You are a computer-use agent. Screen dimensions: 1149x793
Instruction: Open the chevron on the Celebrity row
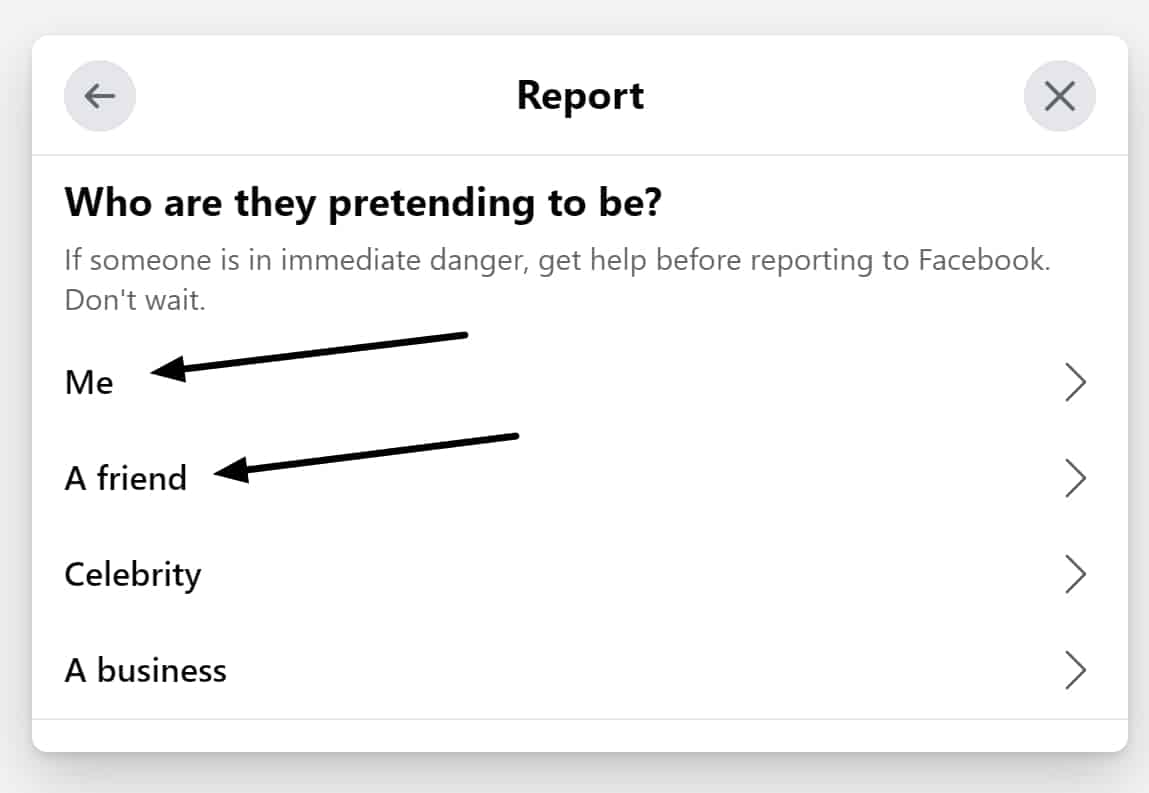[x=1075, y=574]
